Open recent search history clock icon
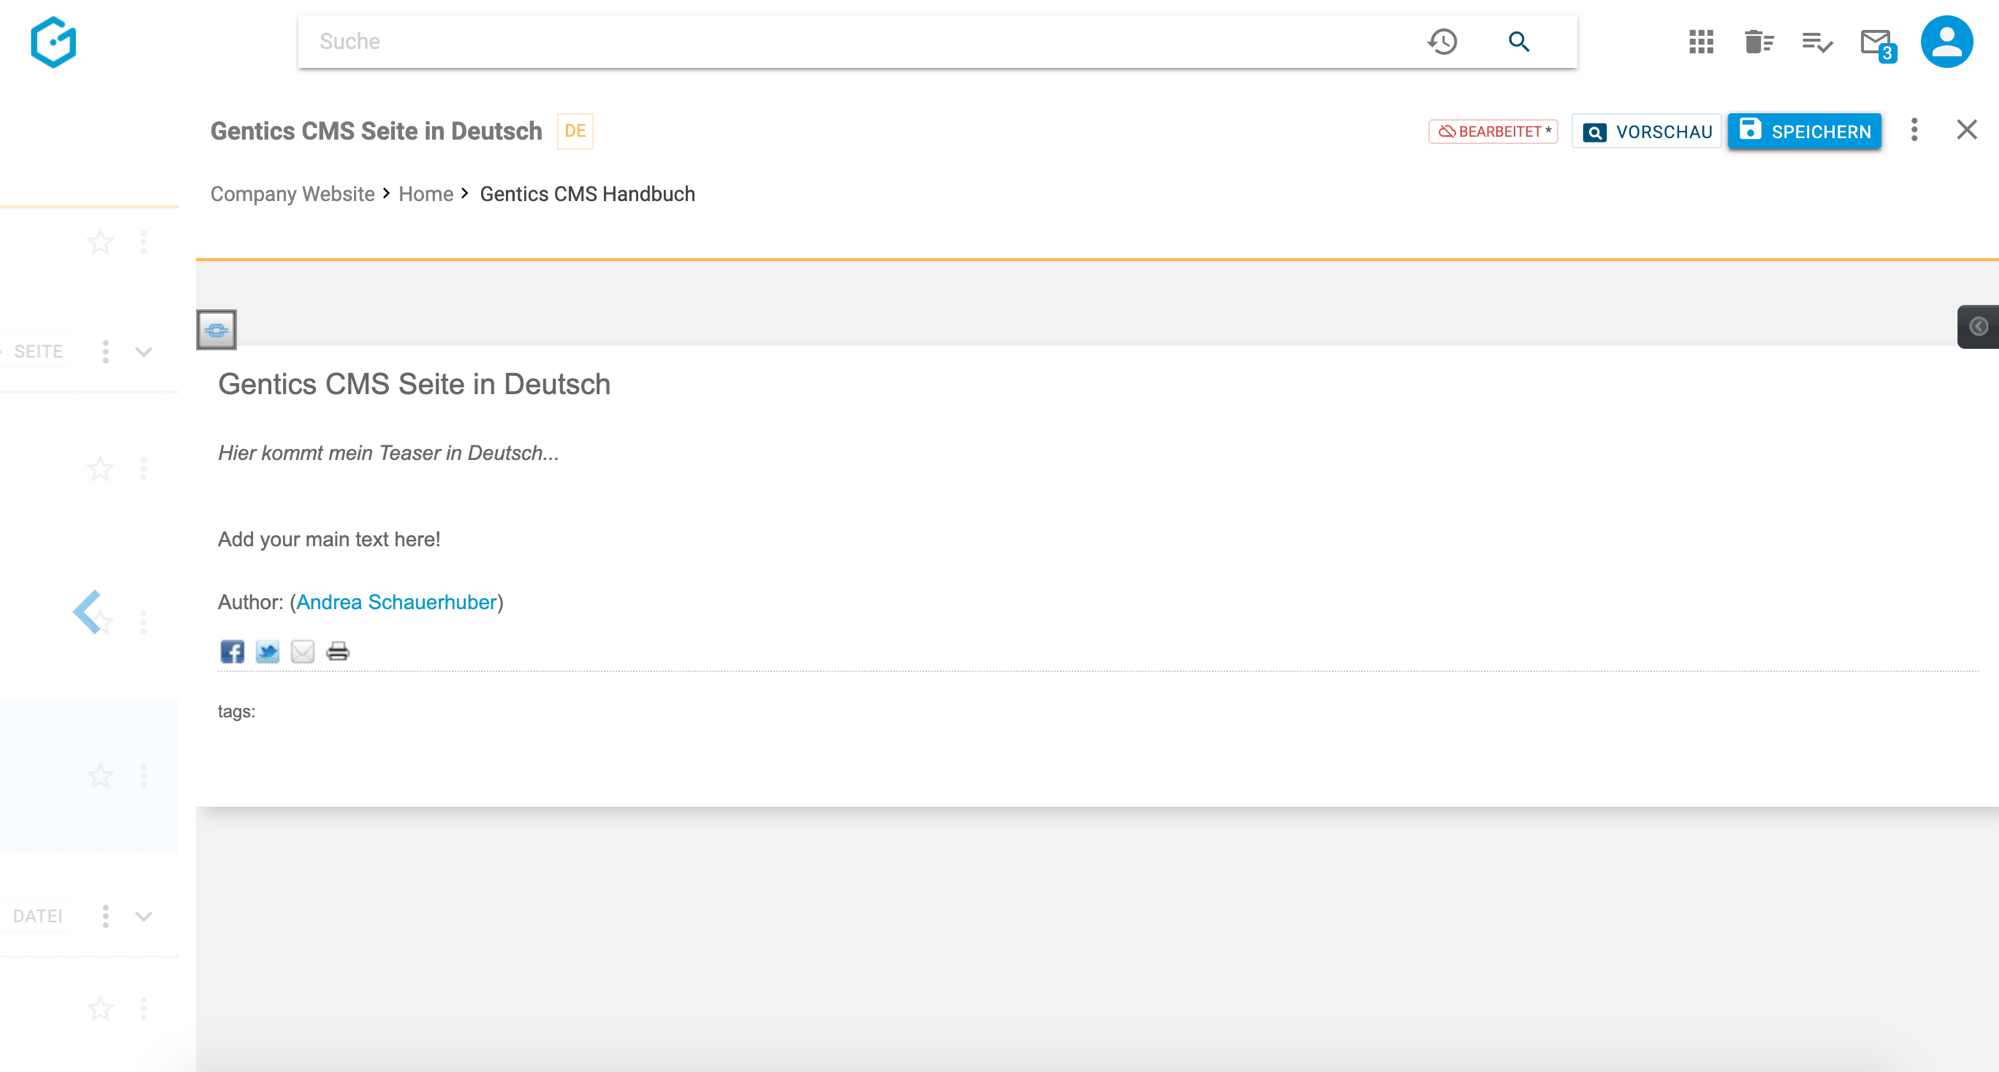 (1442, 42)
